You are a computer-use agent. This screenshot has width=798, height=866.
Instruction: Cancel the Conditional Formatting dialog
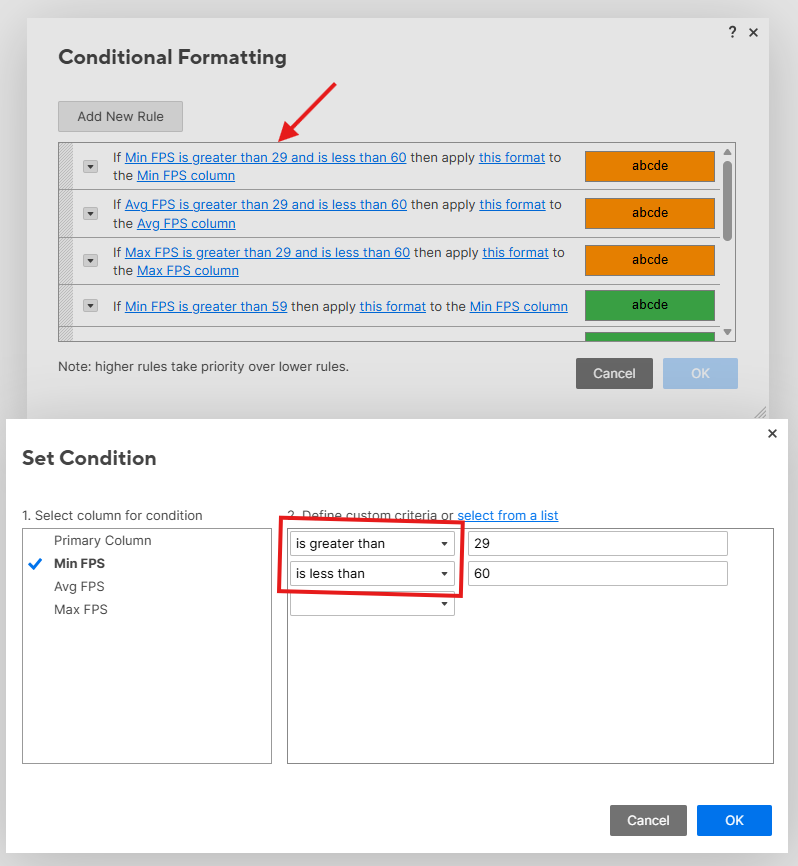coord(614,373)
